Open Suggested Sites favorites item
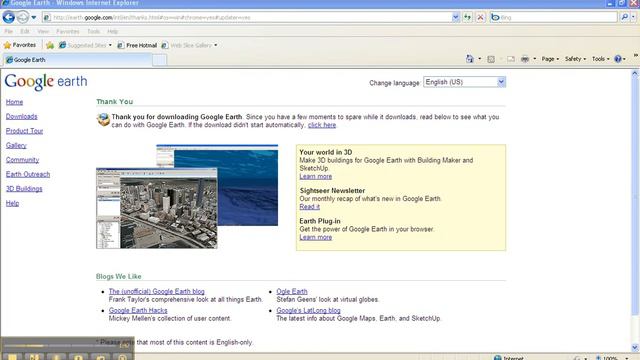640x360 pixels. click(x=85, y=45)
